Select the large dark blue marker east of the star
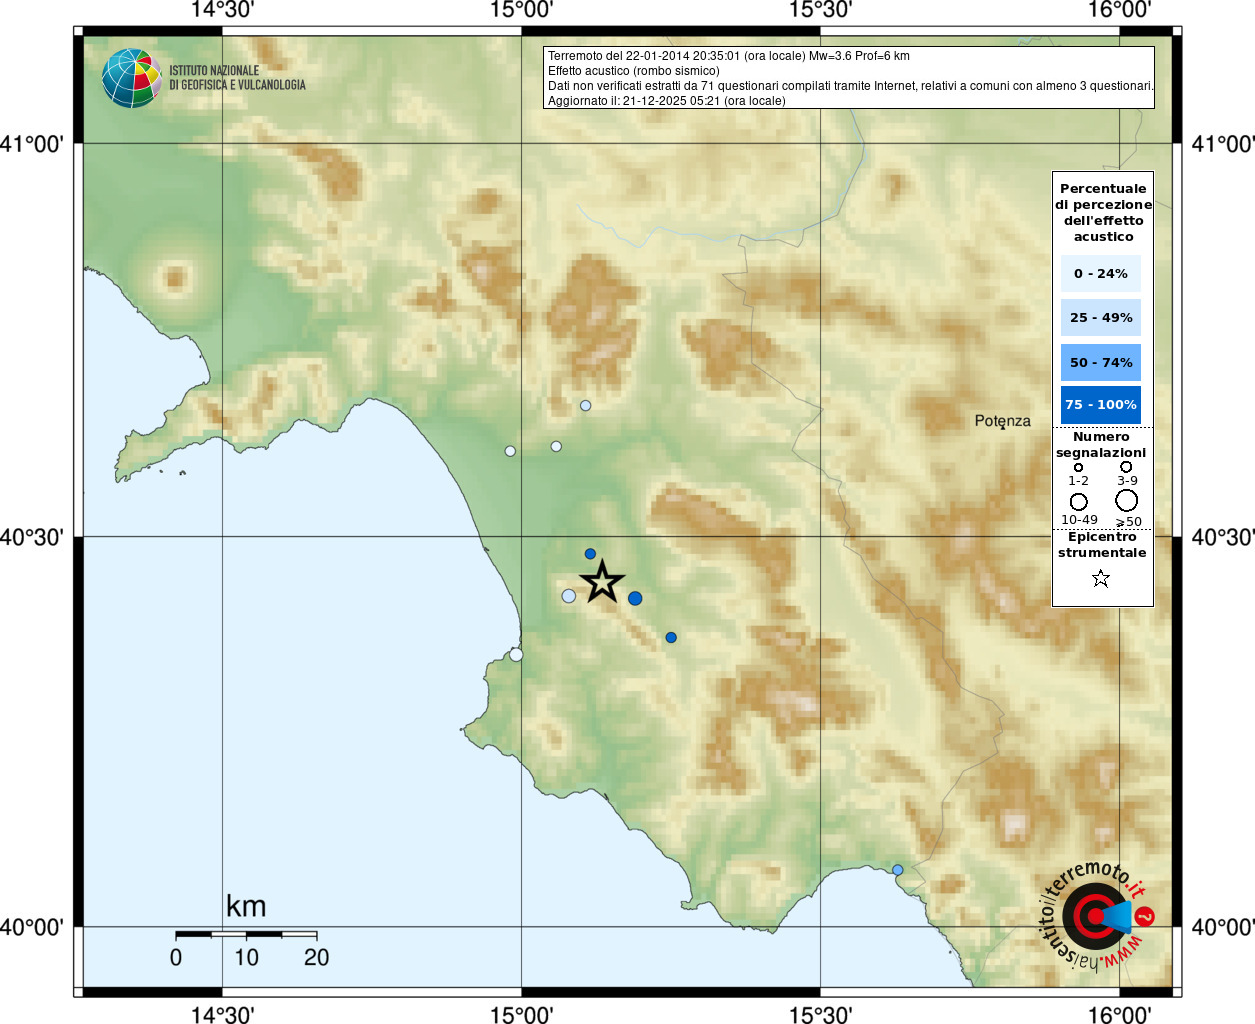This screenshot has height=1024, width=1255. click(x=635, y=598)
